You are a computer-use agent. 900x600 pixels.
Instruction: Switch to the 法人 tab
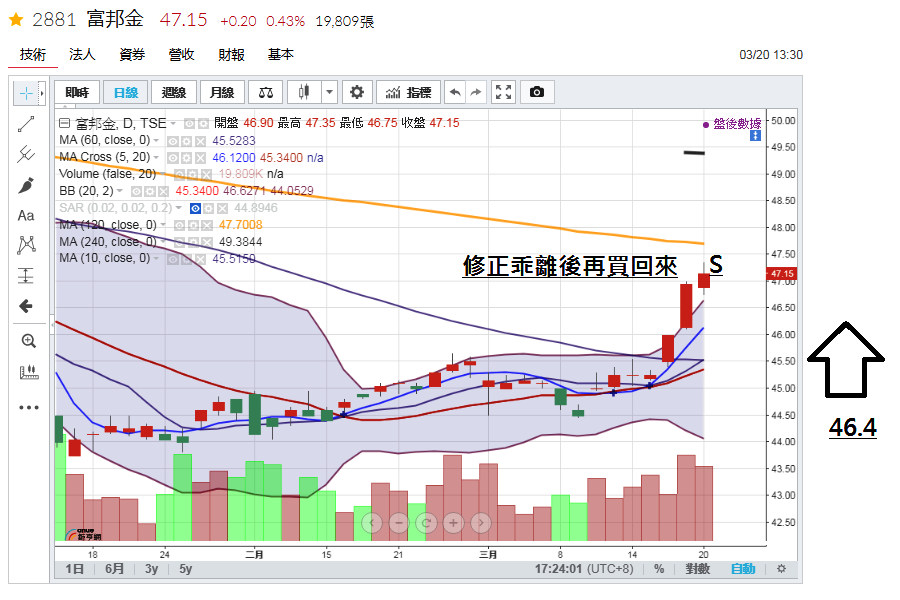pyautogui.click(x=82, y=55)
